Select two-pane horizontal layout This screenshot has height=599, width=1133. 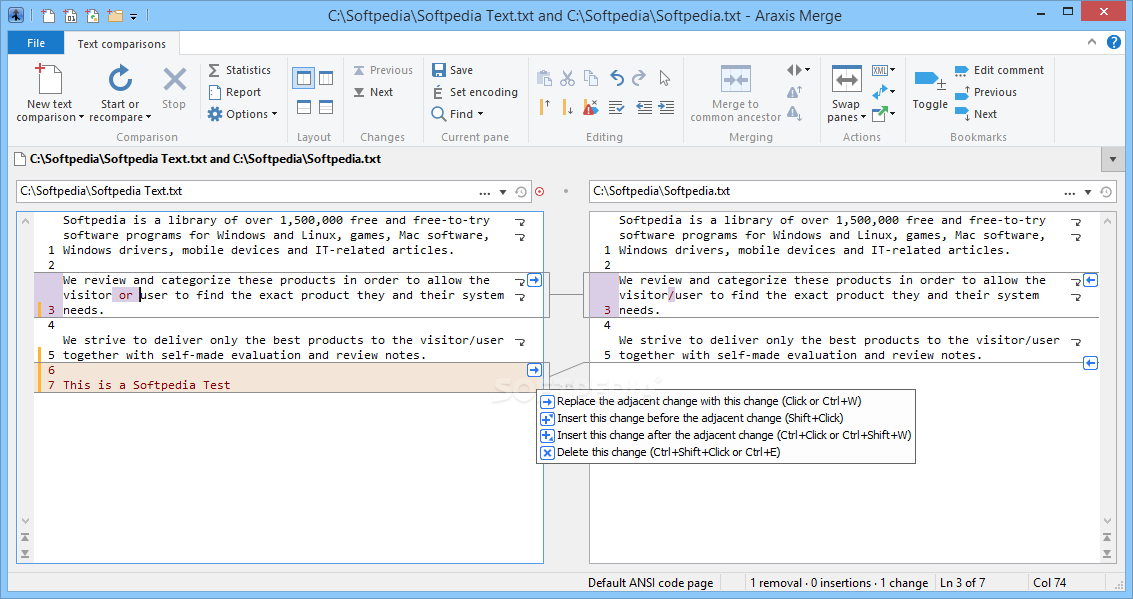click(303, 107)
